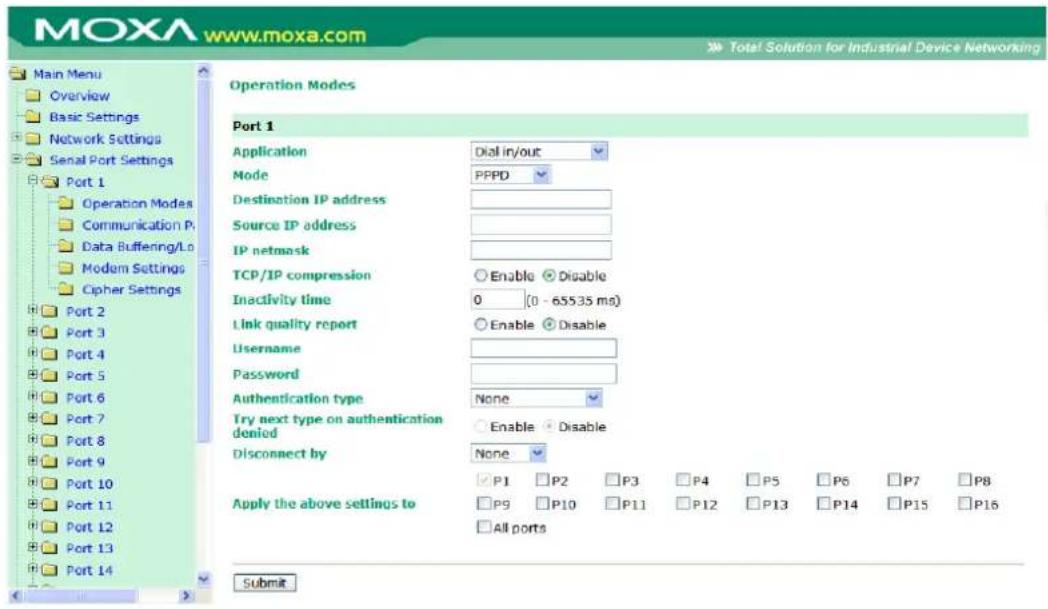Enable Link quality report radio button
This screenshot has width=1048, height=609.
pos(481,324)
